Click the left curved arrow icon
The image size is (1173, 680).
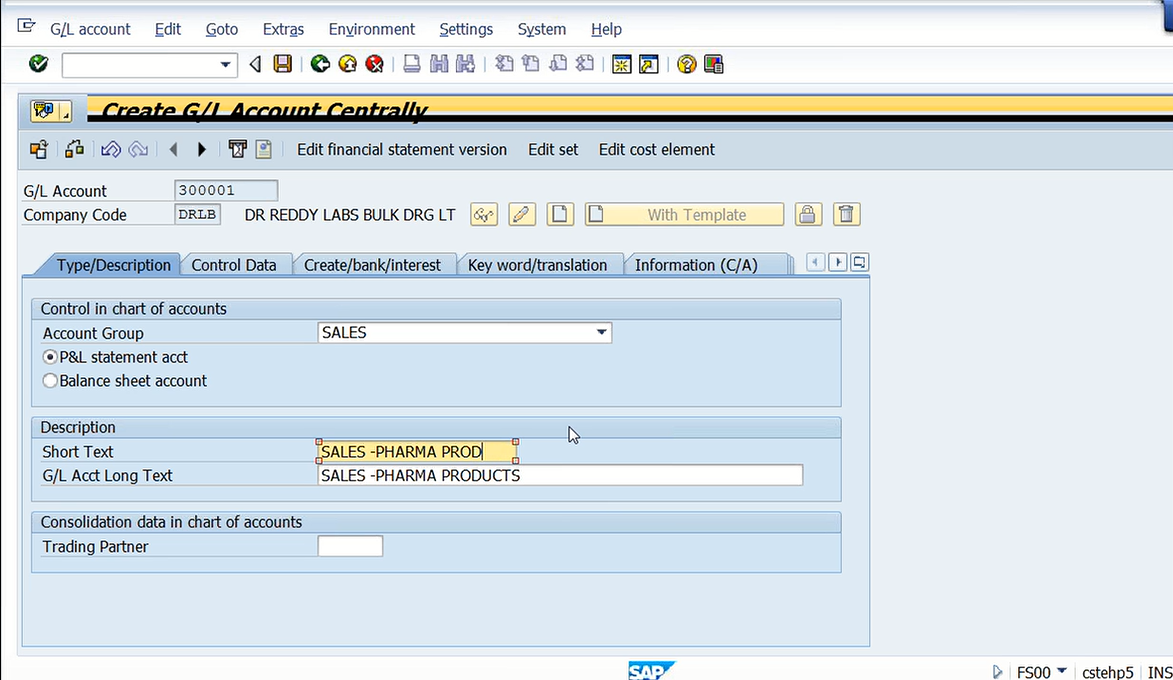pos(111,150)
